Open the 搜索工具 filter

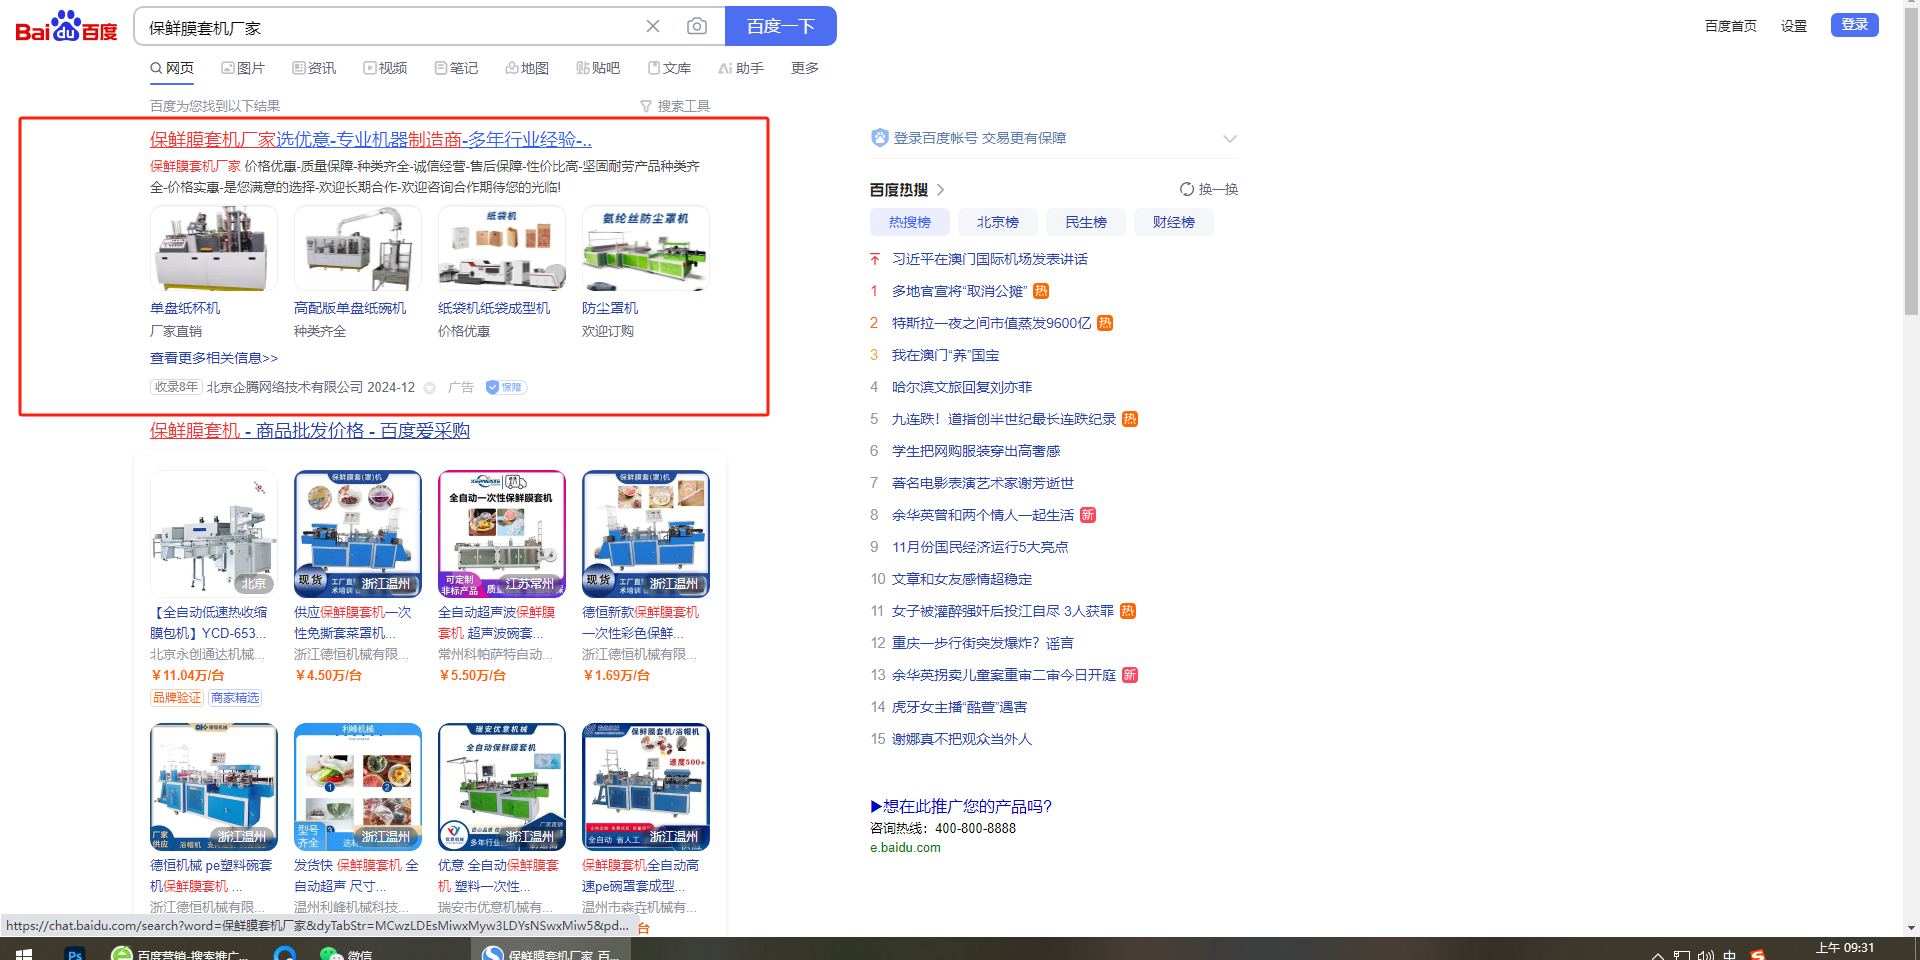675,106
